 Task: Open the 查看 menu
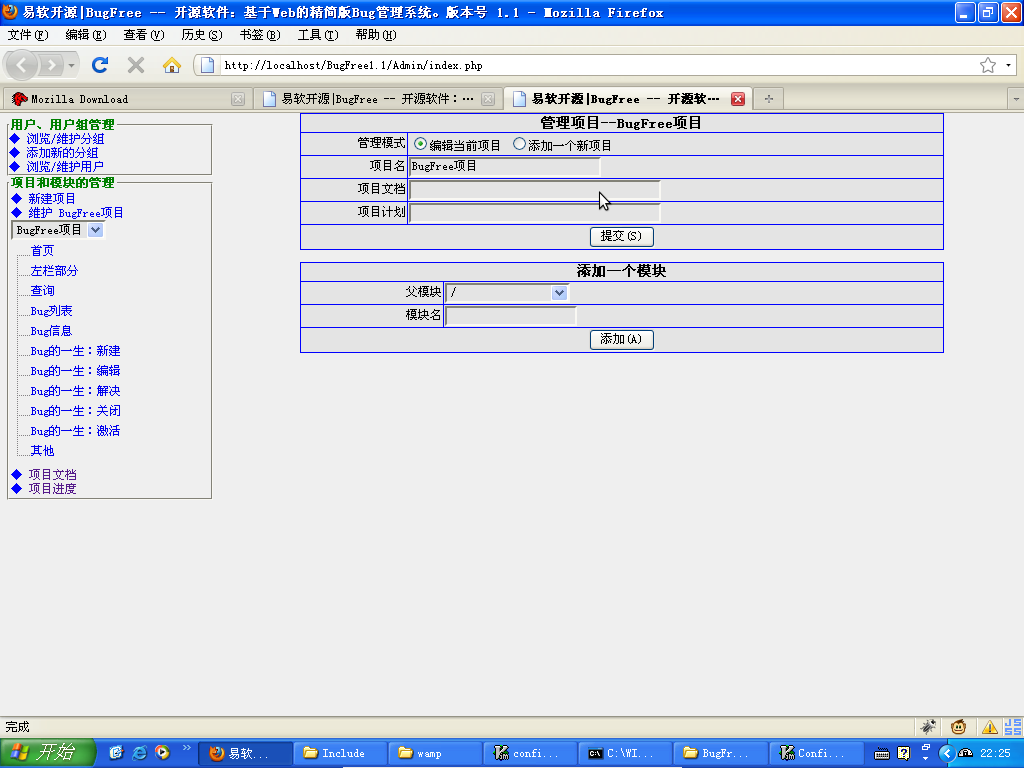144,35
